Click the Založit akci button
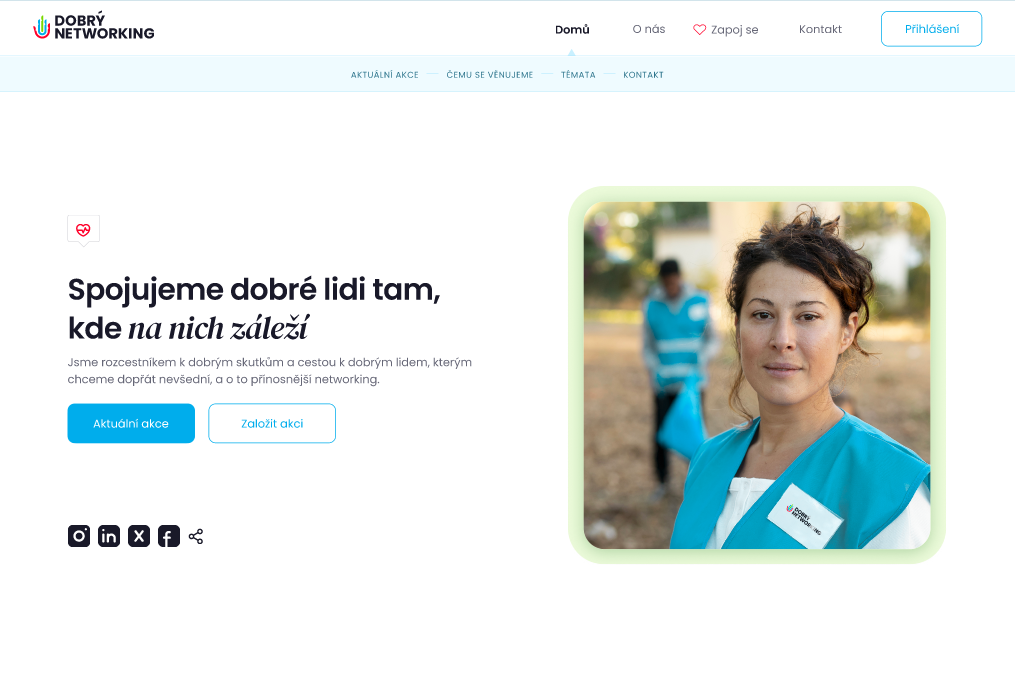 (272, 423)
